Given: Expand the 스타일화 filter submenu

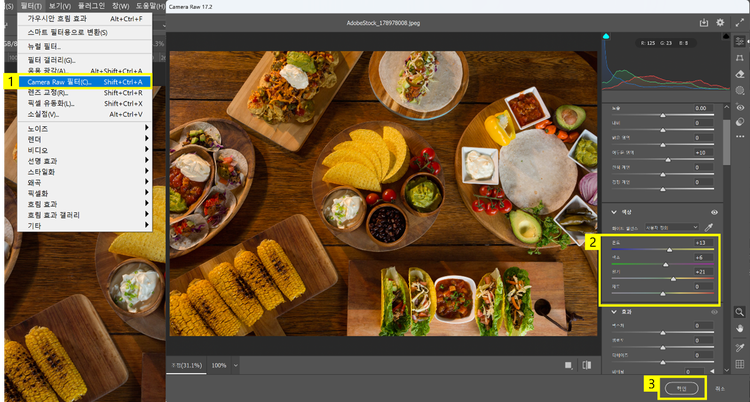Looking at the screenshot, I should click(85, 171).
